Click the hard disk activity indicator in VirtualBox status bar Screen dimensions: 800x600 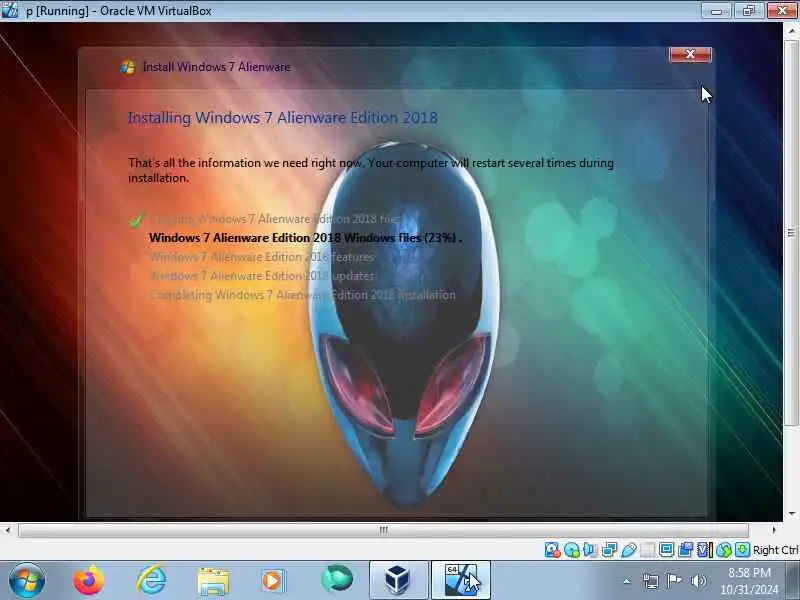coord(553,549)
